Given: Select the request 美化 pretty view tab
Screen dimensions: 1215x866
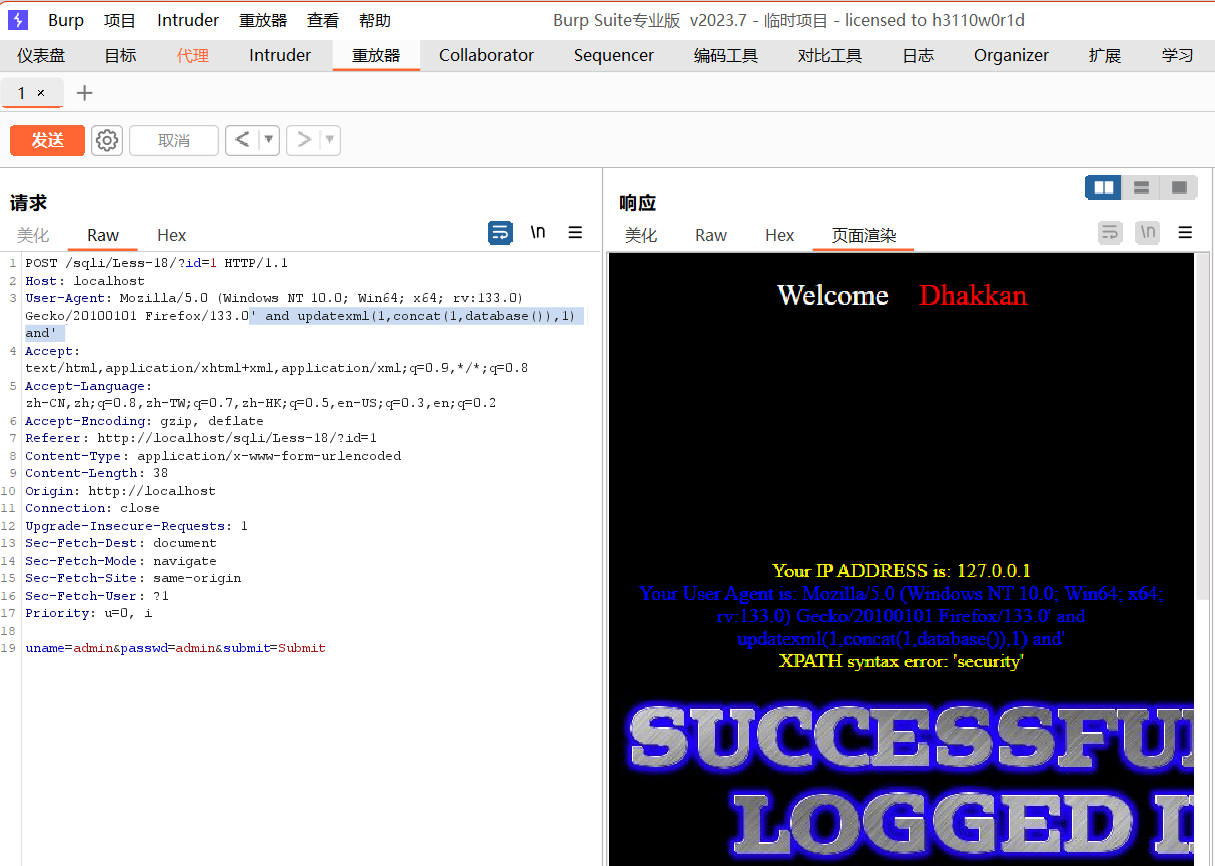Looking at the screenshot, I should (x=33, y=235).
